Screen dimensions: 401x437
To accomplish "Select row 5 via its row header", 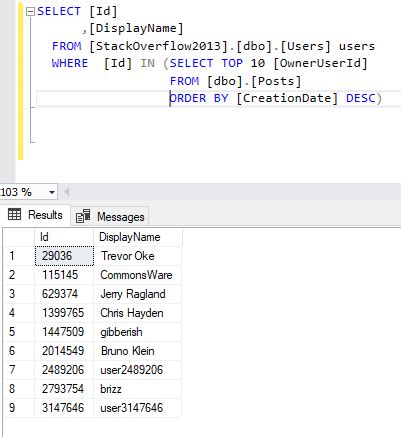I will coord(19,332).
